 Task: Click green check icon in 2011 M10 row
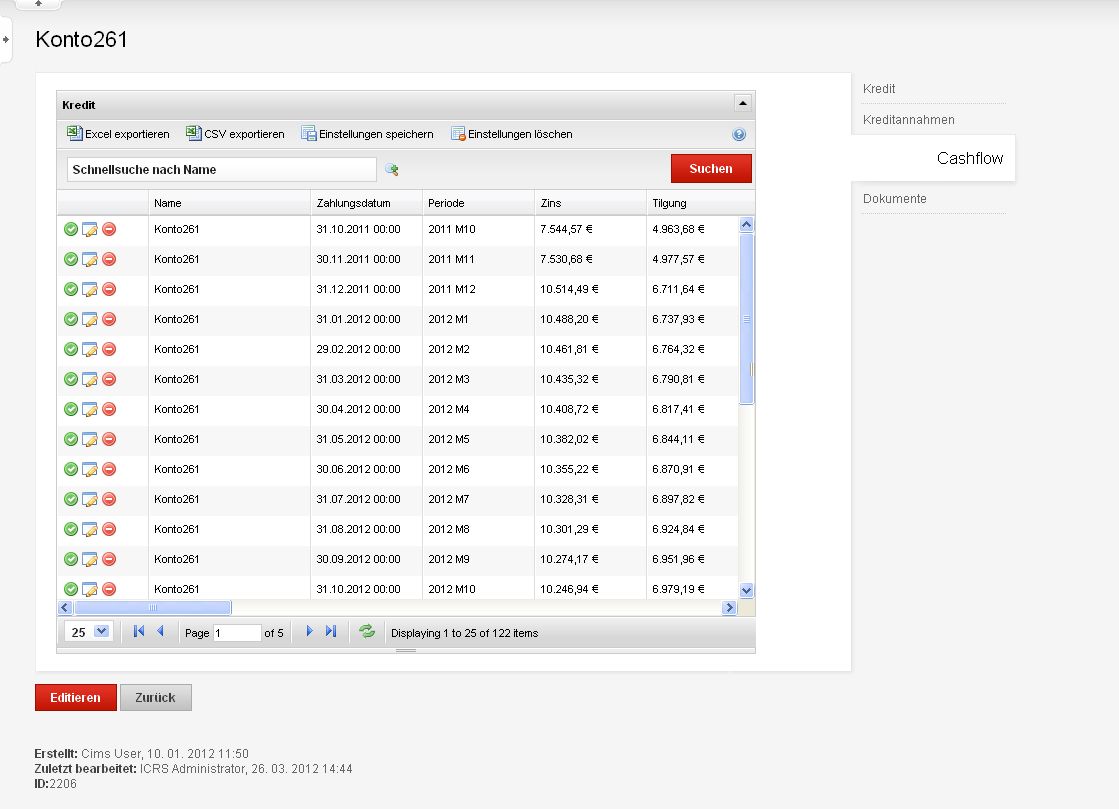71,229
